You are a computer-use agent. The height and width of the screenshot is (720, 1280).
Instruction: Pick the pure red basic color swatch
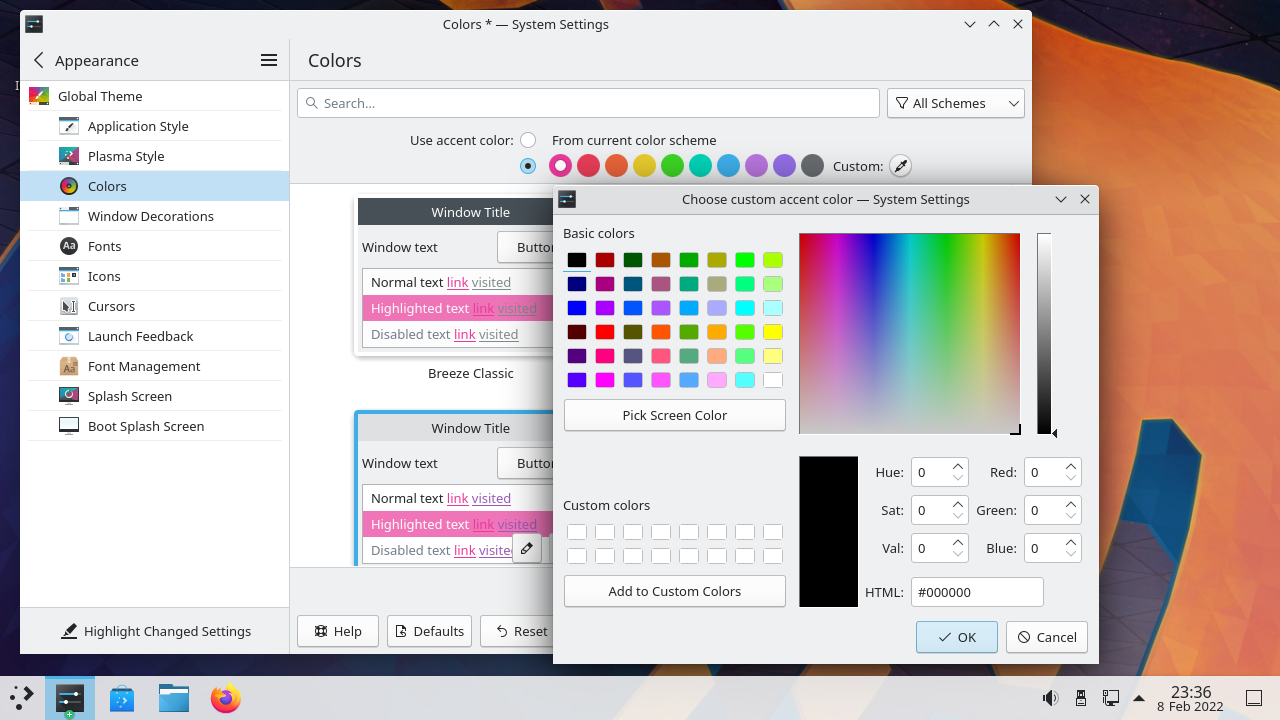(605, 332)
